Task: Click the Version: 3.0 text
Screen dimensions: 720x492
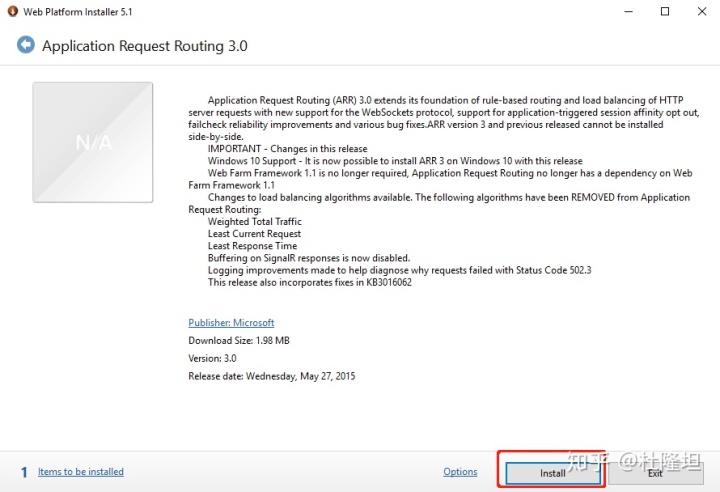Action: point(212,358)
